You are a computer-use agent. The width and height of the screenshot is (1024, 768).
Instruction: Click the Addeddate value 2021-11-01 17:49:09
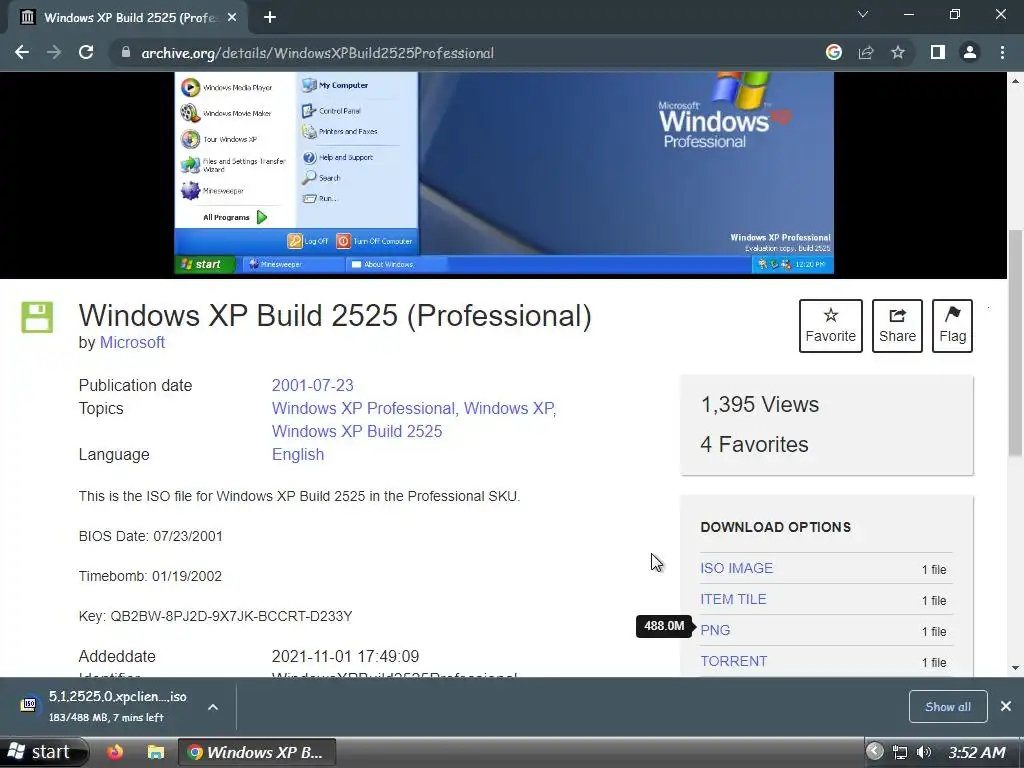(x=345, y=656)
